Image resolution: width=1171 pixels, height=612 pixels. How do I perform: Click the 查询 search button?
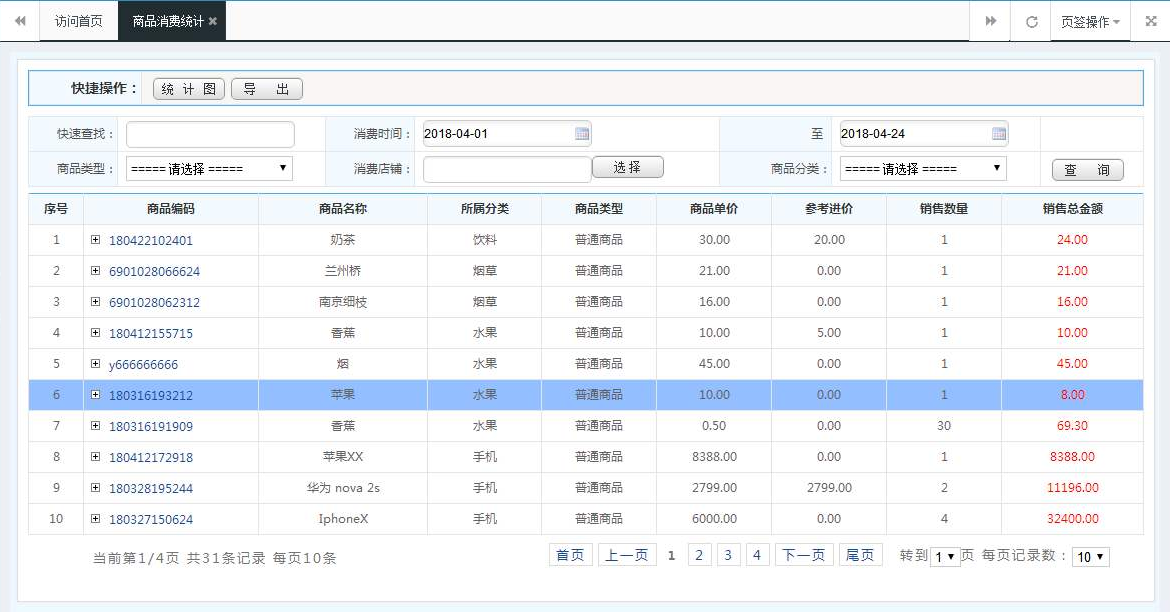(1087, 169)
